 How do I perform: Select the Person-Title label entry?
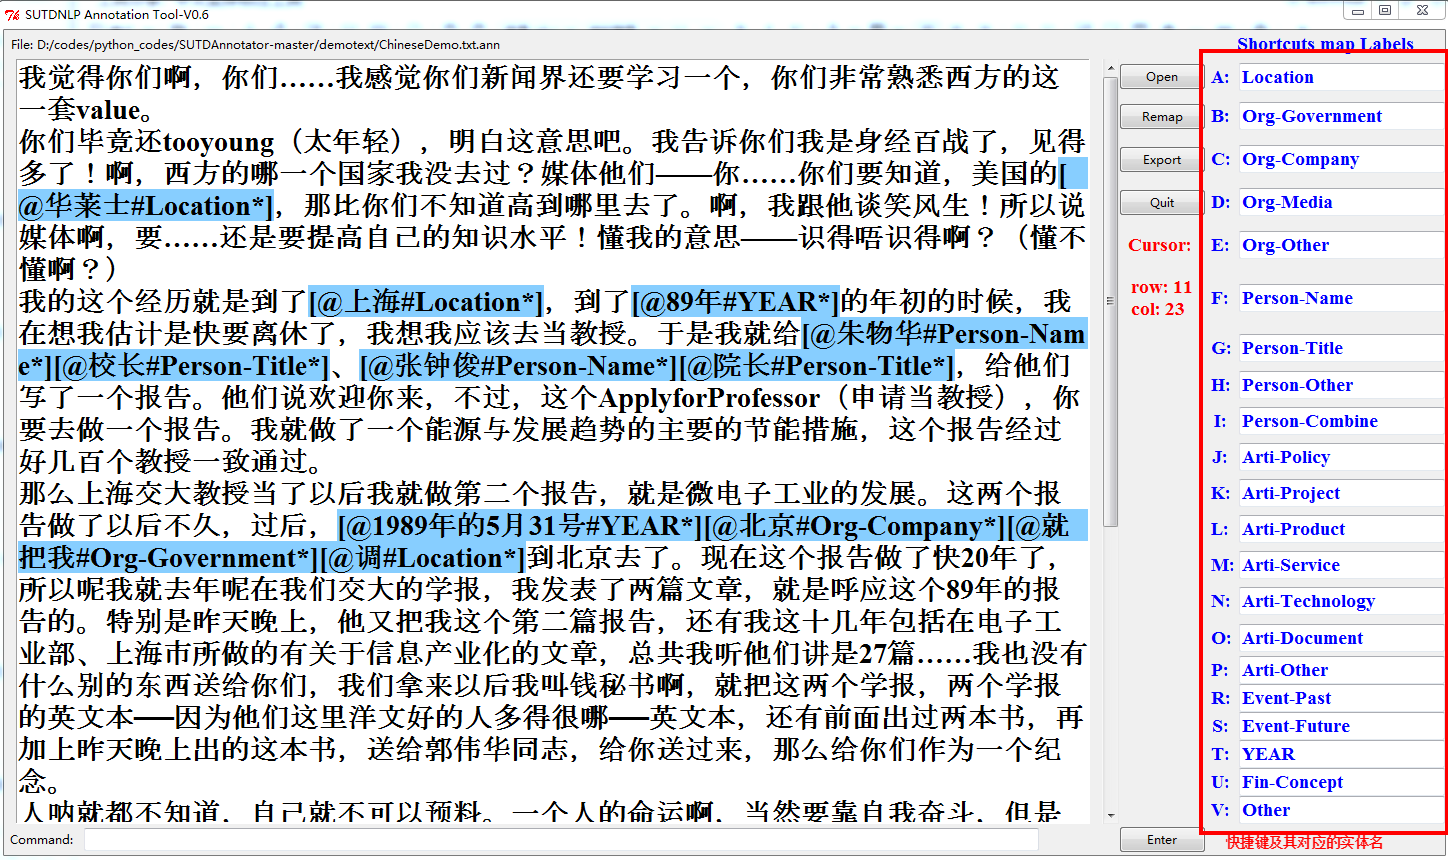click(1342, 349)
